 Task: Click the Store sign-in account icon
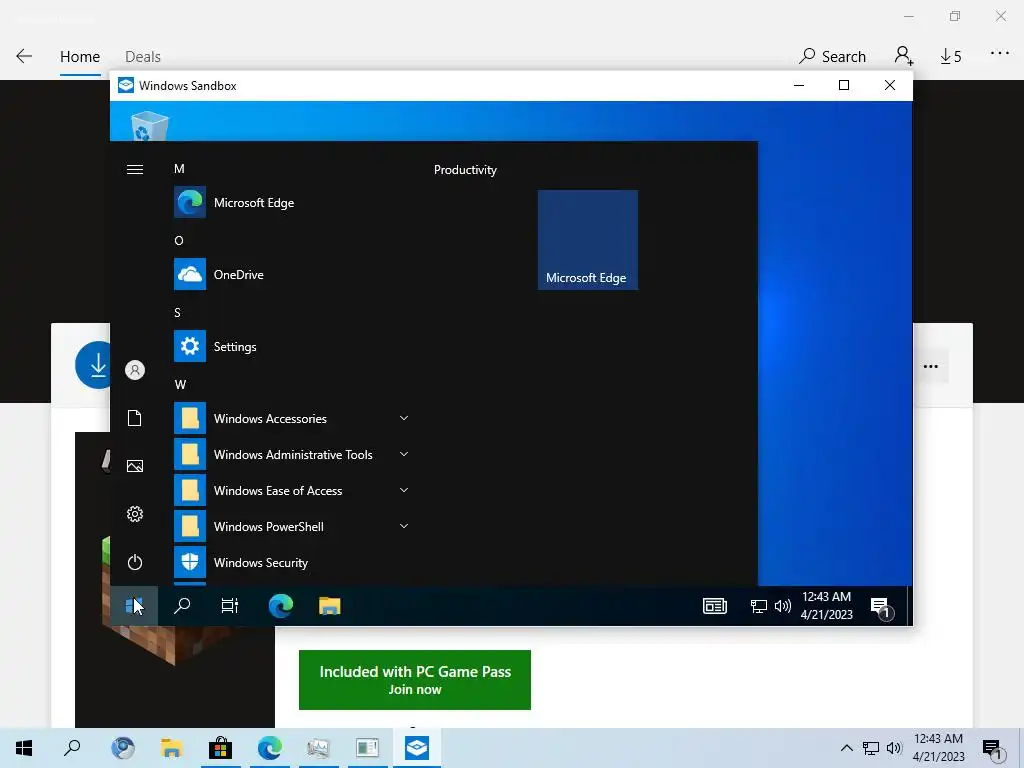point(904,56)
